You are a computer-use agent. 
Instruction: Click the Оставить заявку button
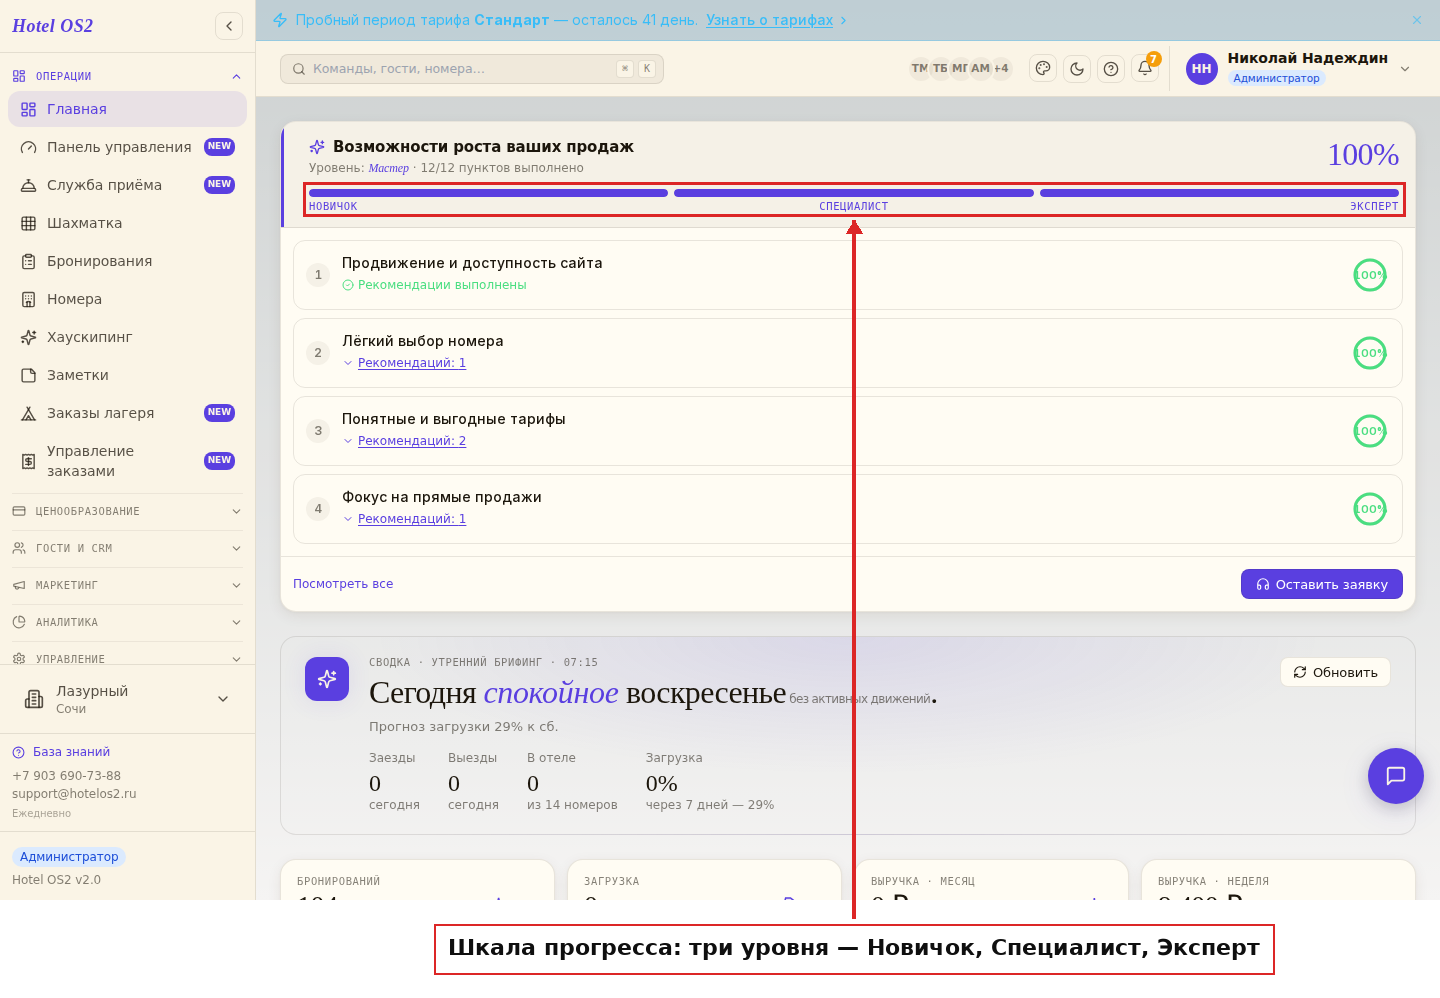(1322, 584)
